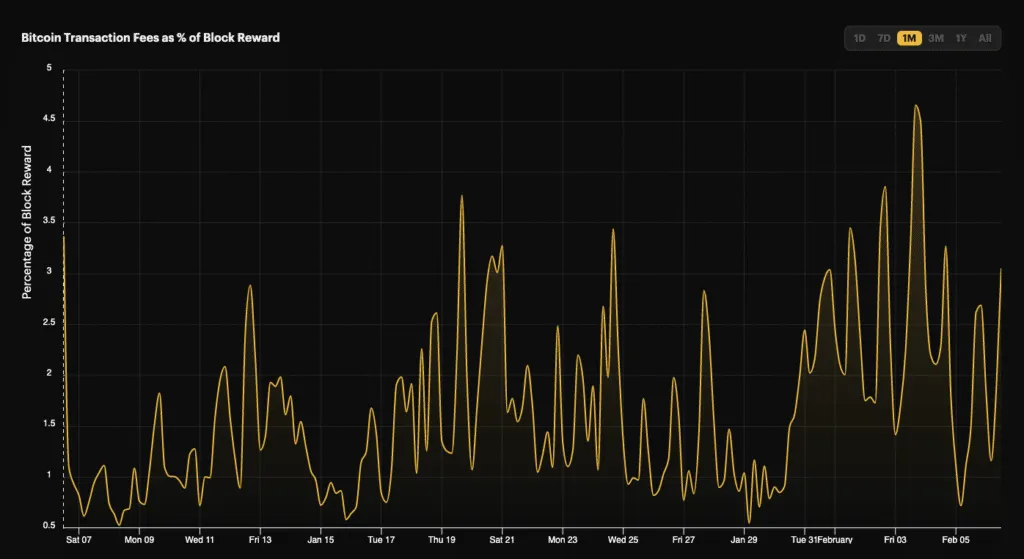The width and height of the screenshot is (1024, 559).
Task: Click the 'Fri 03' date label
Action: pos(895,540)
